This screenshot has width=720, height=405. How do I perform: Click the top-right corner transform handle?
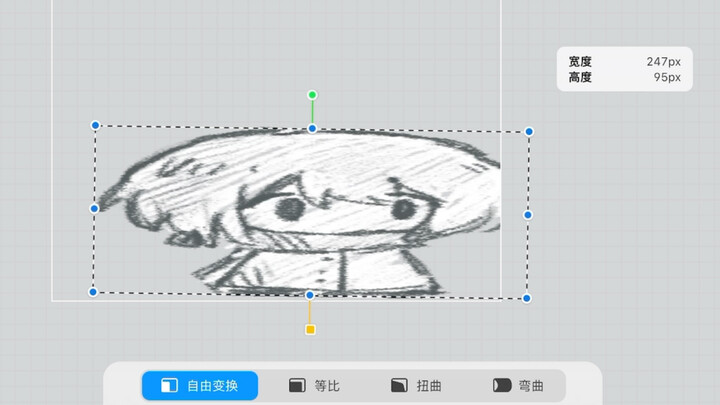(529, 131)
